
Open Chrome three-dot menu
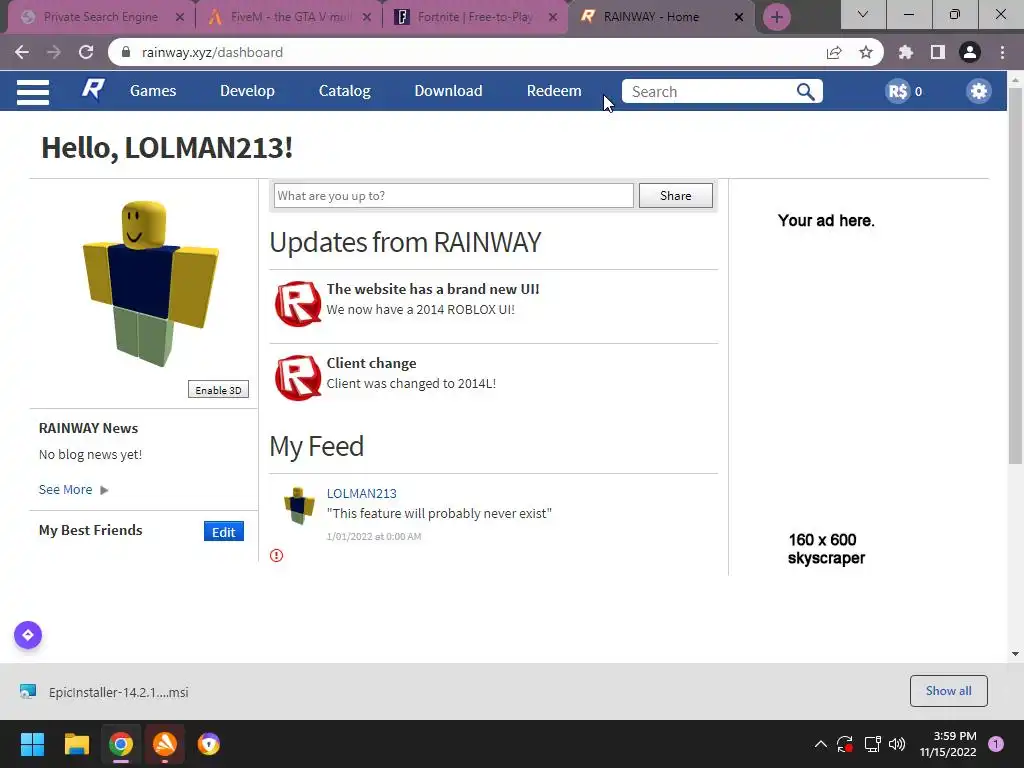coord(1002,52)
